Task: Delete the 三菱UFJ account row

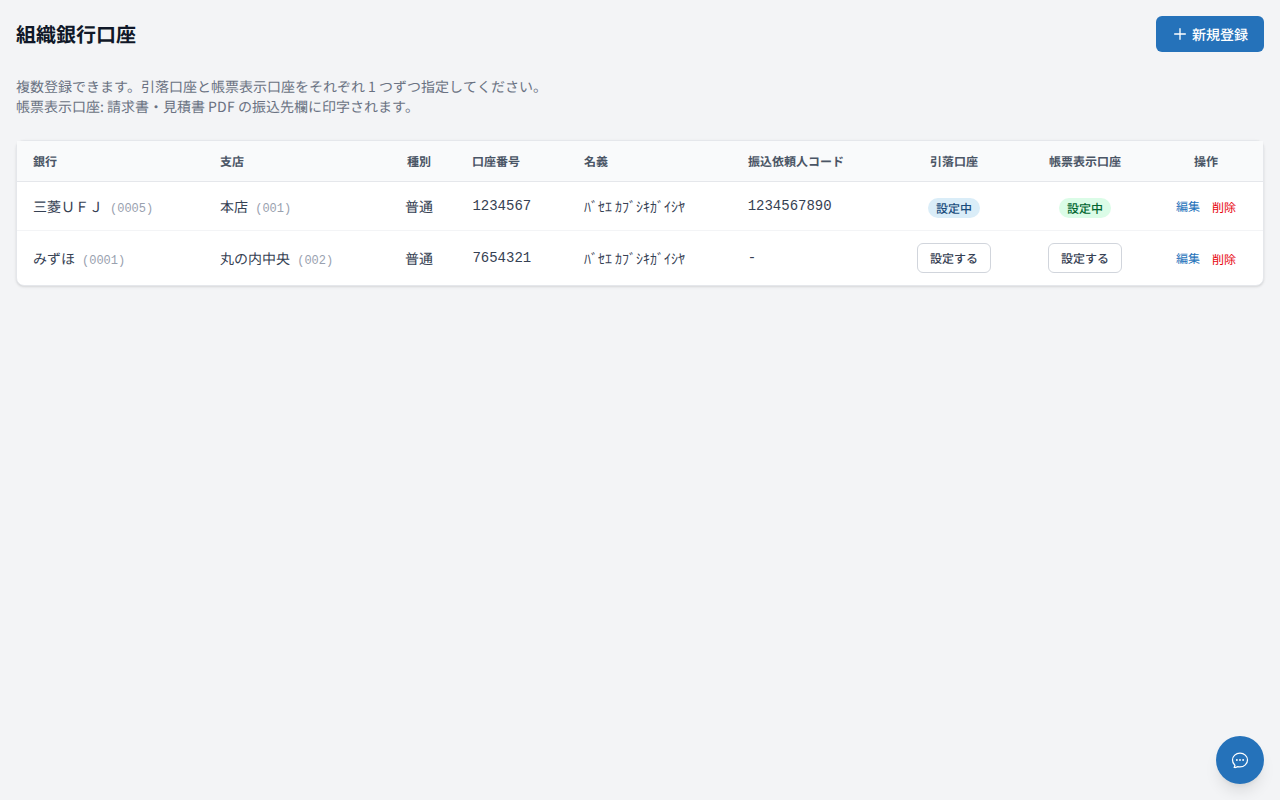Action: [x=1224, y=207]
